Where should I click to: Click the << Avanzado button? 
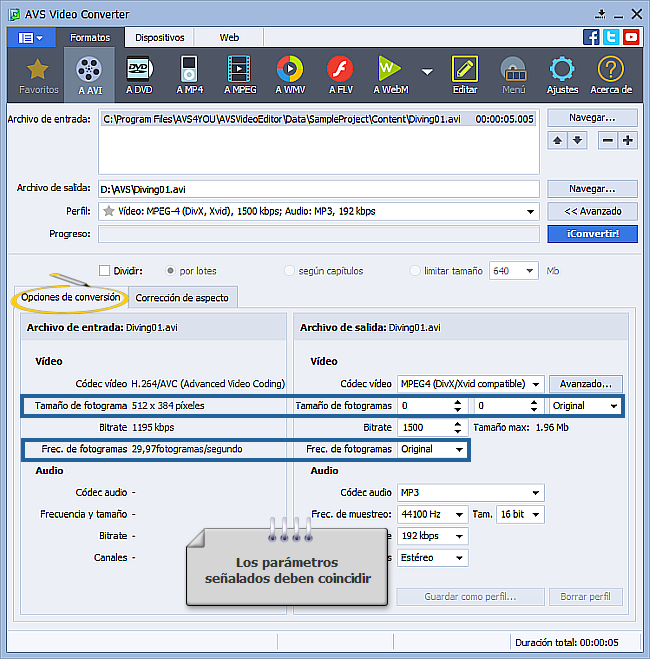592,211
